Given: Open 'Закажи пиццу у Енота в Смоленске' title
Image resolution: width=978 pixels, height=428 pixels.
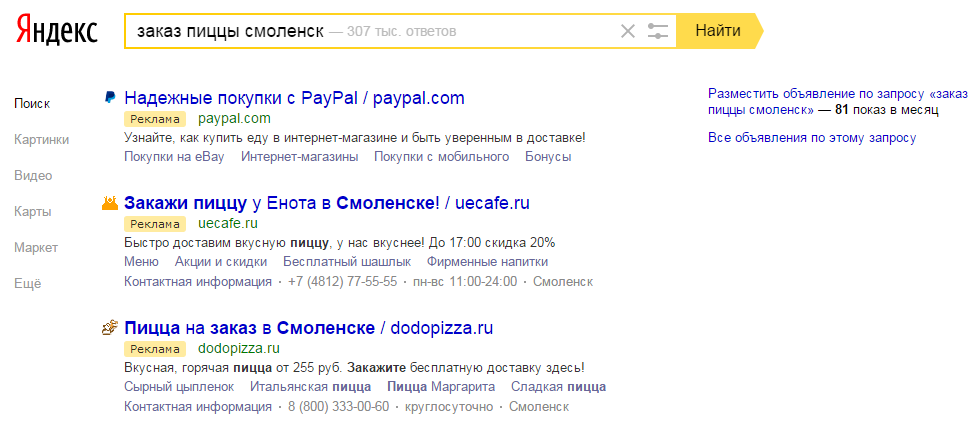Looking at the screenshot, I should 327,203.
